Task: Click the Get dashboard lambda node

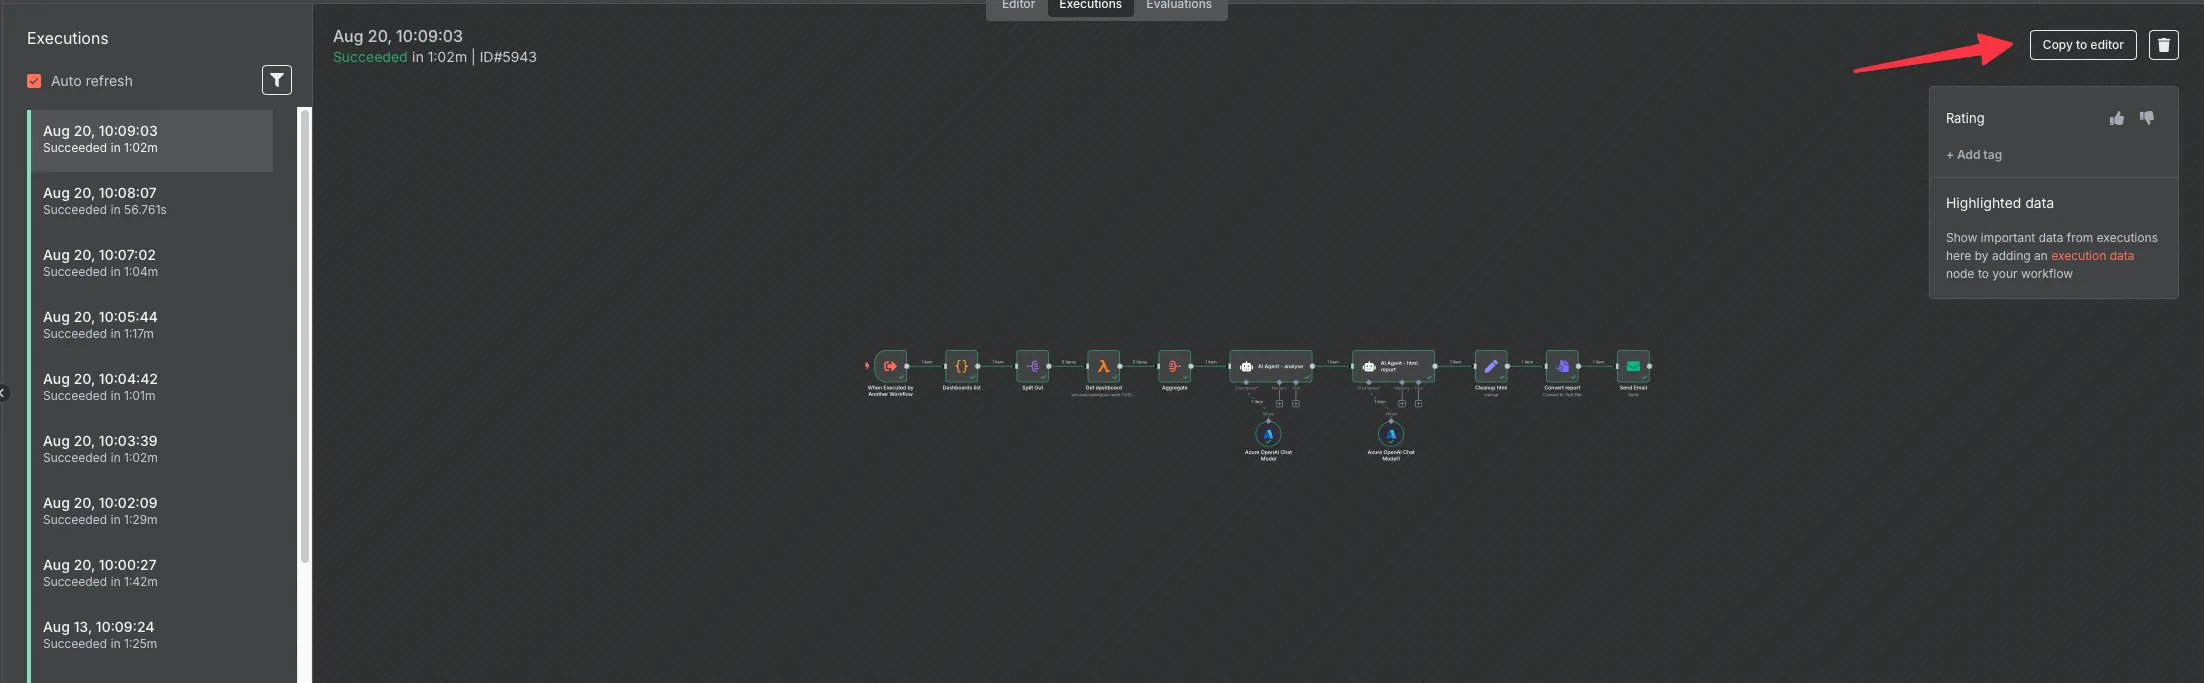Action: pyautogui.click(x=1103, y=366)
